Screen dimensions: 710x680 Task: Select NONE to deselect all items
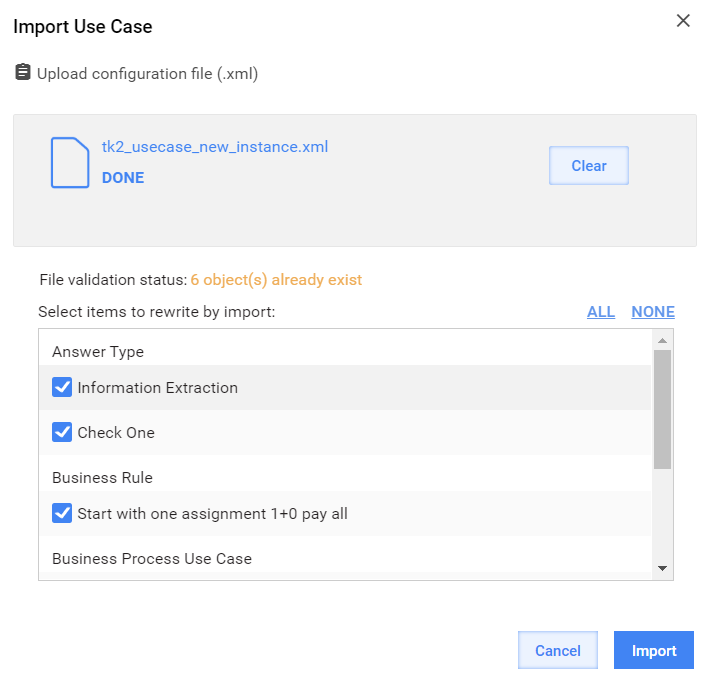(x=653, y=311)
